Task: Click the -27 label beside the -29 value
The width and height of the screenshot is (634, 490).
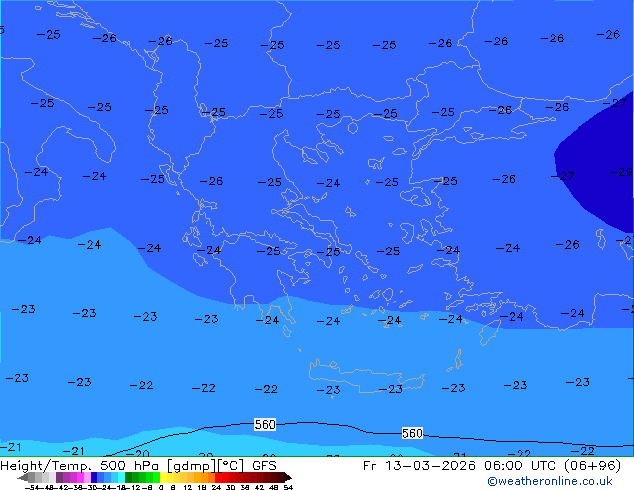Action: click(x=562, y=176)
